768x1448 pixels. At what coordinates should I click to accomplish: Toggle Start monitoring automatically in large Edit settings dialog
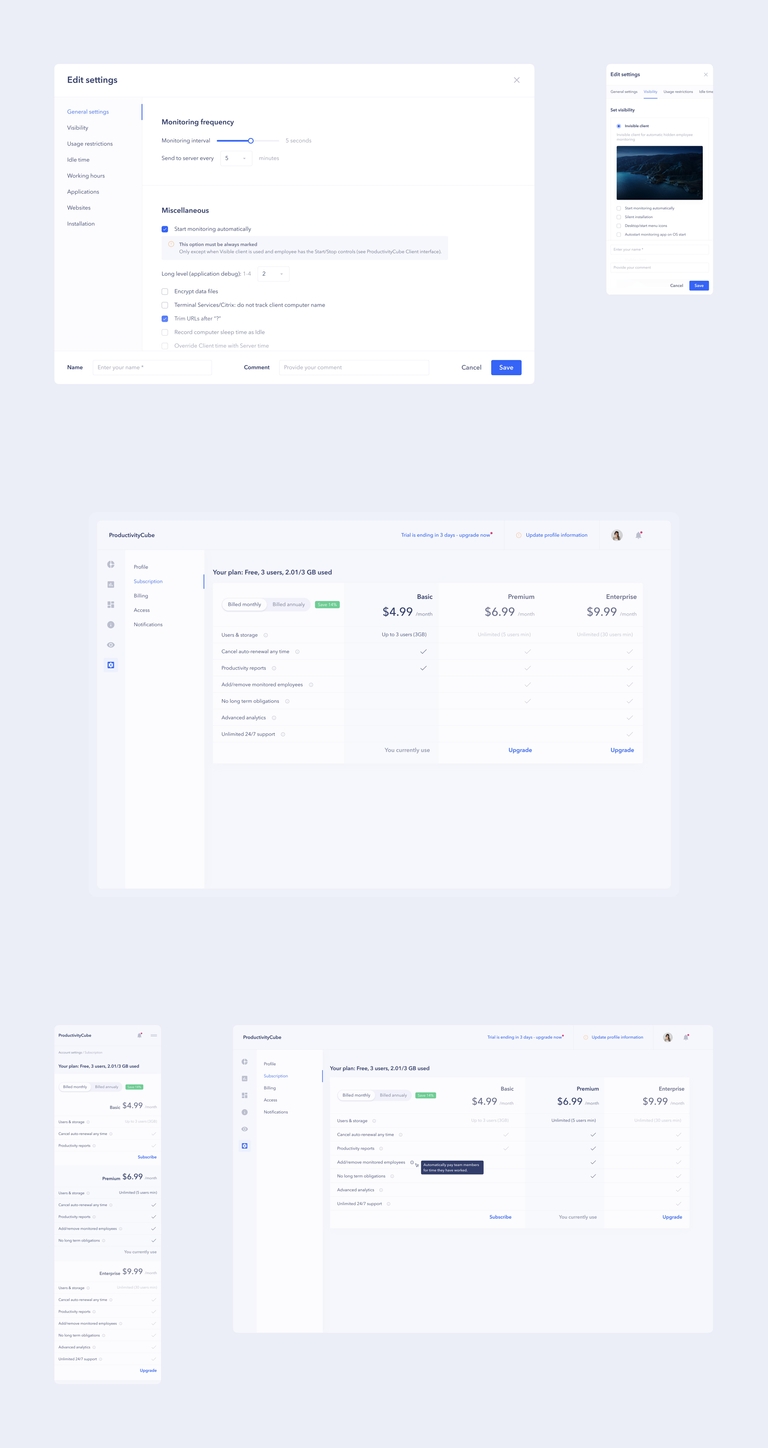[x=165, y=229]
